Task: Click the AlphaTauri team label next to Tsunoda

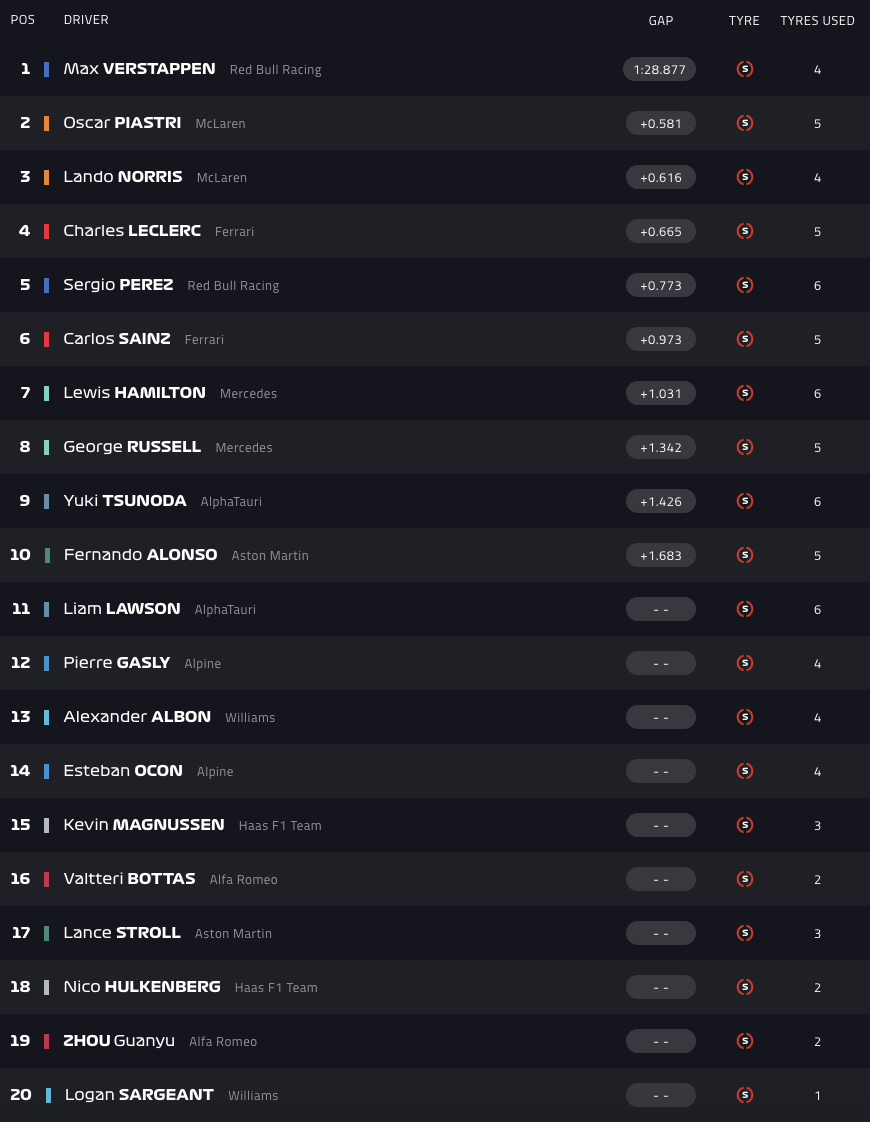Action: [231, 502]
